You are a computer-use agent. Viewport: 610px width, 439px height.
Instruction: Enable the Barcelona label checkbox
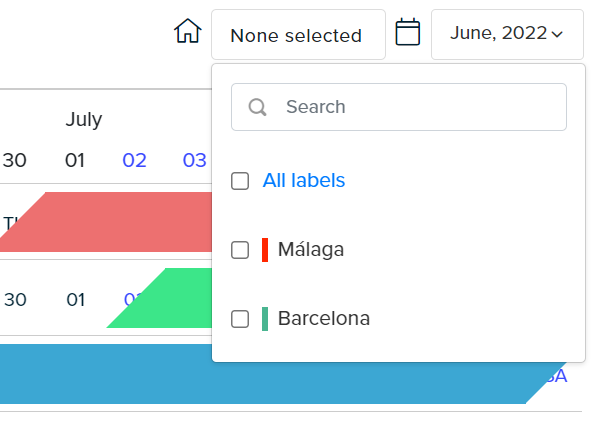(240, 319)
